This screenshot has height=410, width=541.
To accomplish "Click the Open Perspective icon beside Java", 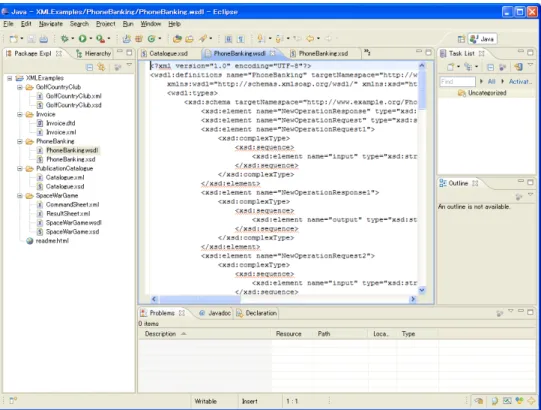I will (461, 39).
